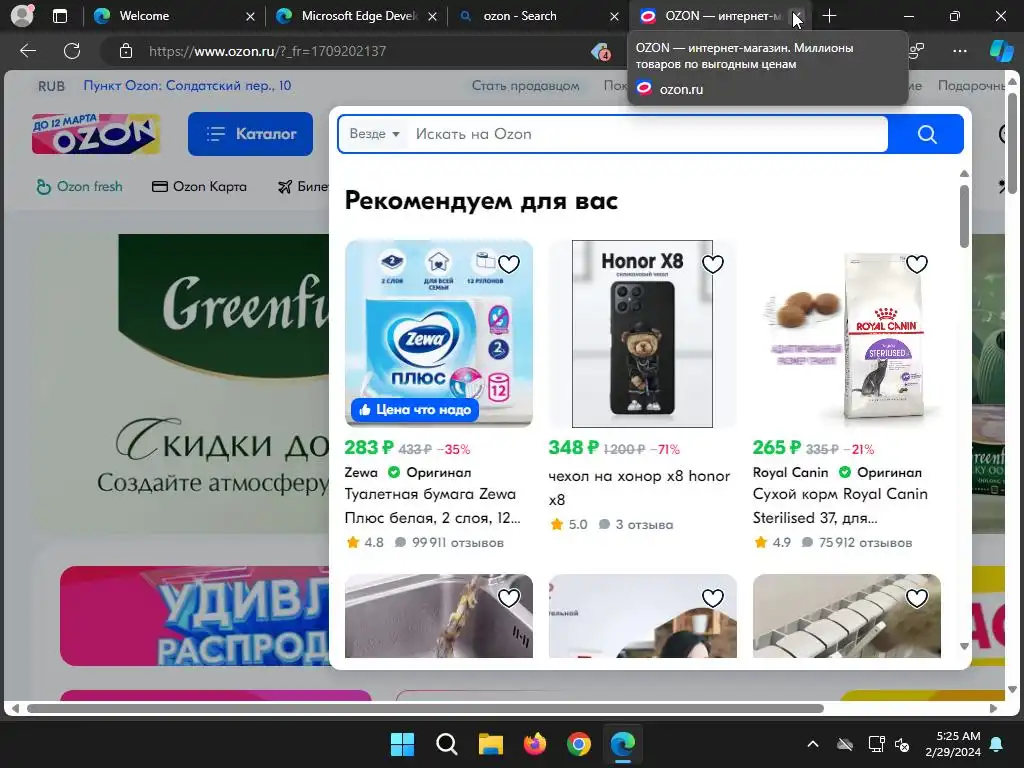The image size is (1024, 768).
Task: Click the page horizontal scrollbar
Action: coord(425,708)
